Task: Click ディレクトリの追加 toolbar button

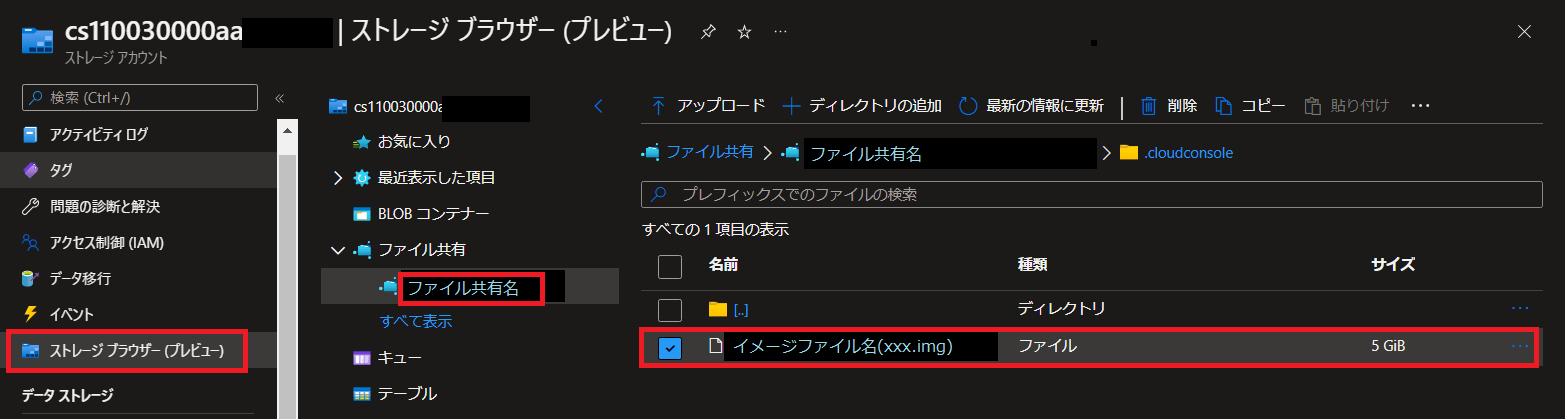Action: (861, 105)
